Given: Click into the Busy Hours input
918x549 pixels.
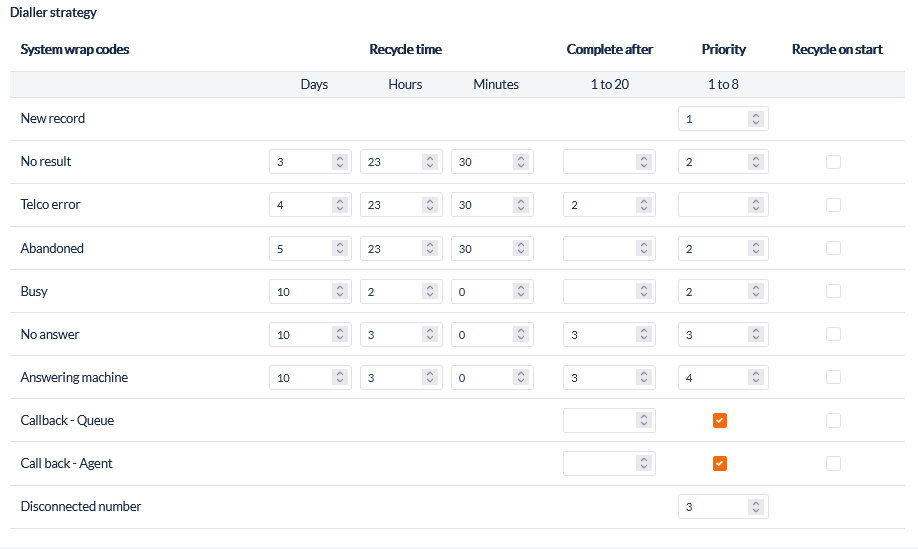Looking at the screenshot, I should pyautogui.click(x=390, y=291).
